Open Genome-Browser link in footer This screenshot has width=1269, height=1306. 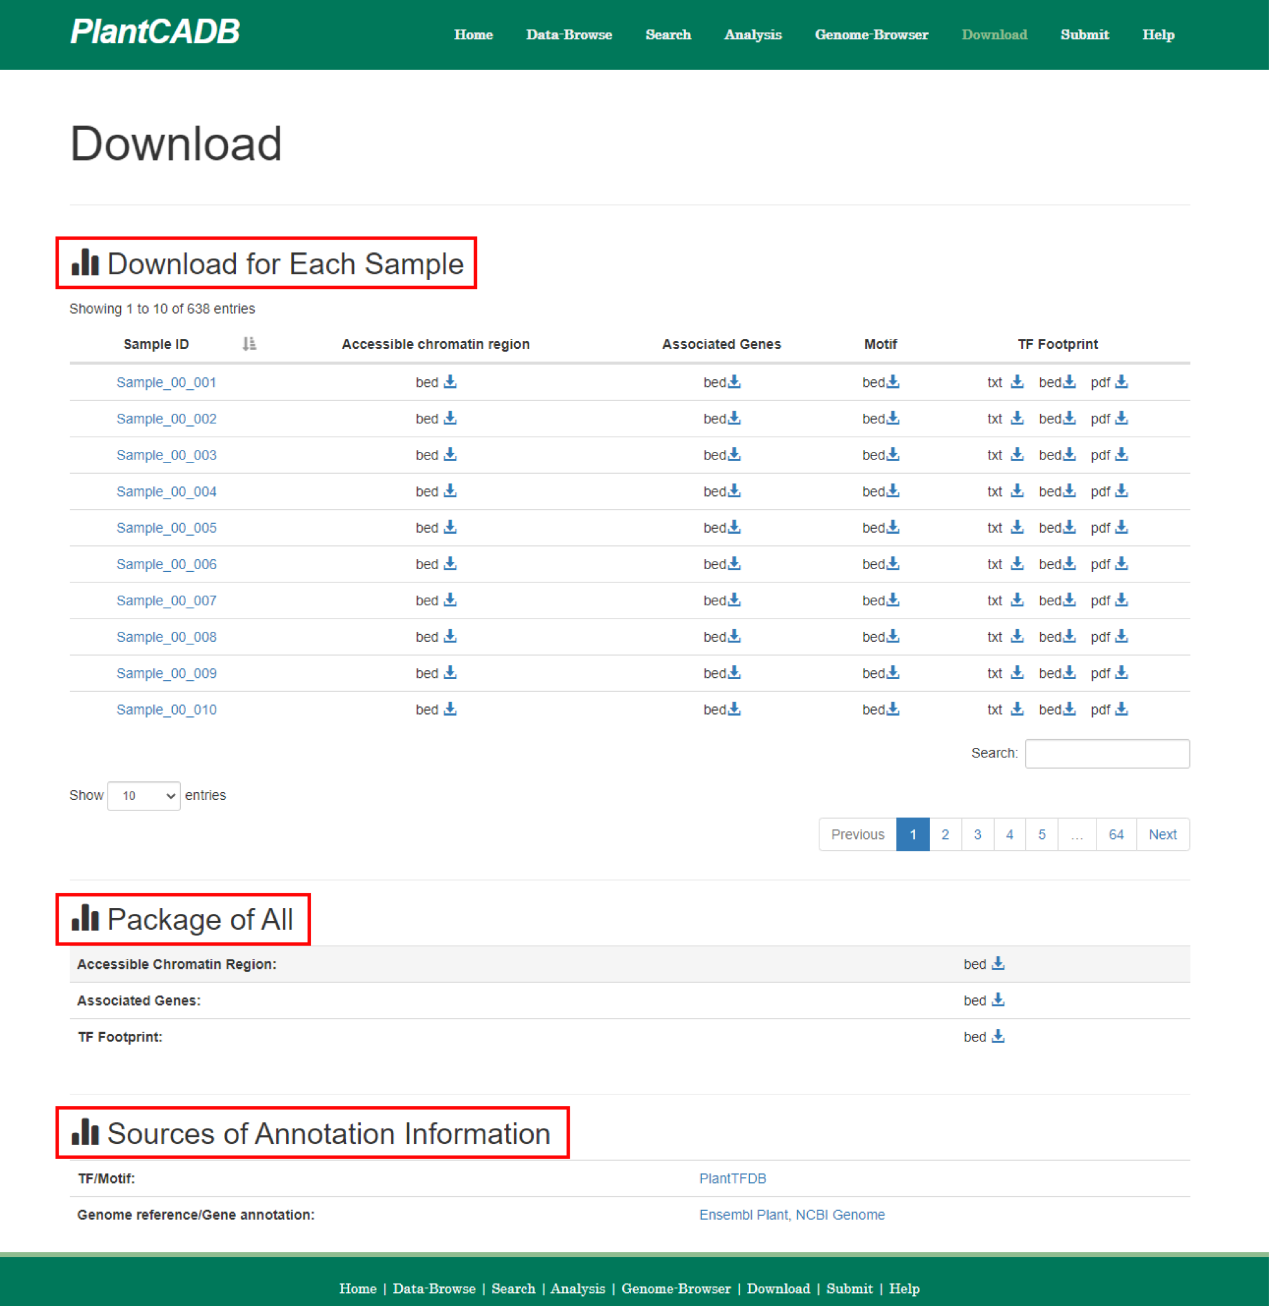tap(676, 1288)
